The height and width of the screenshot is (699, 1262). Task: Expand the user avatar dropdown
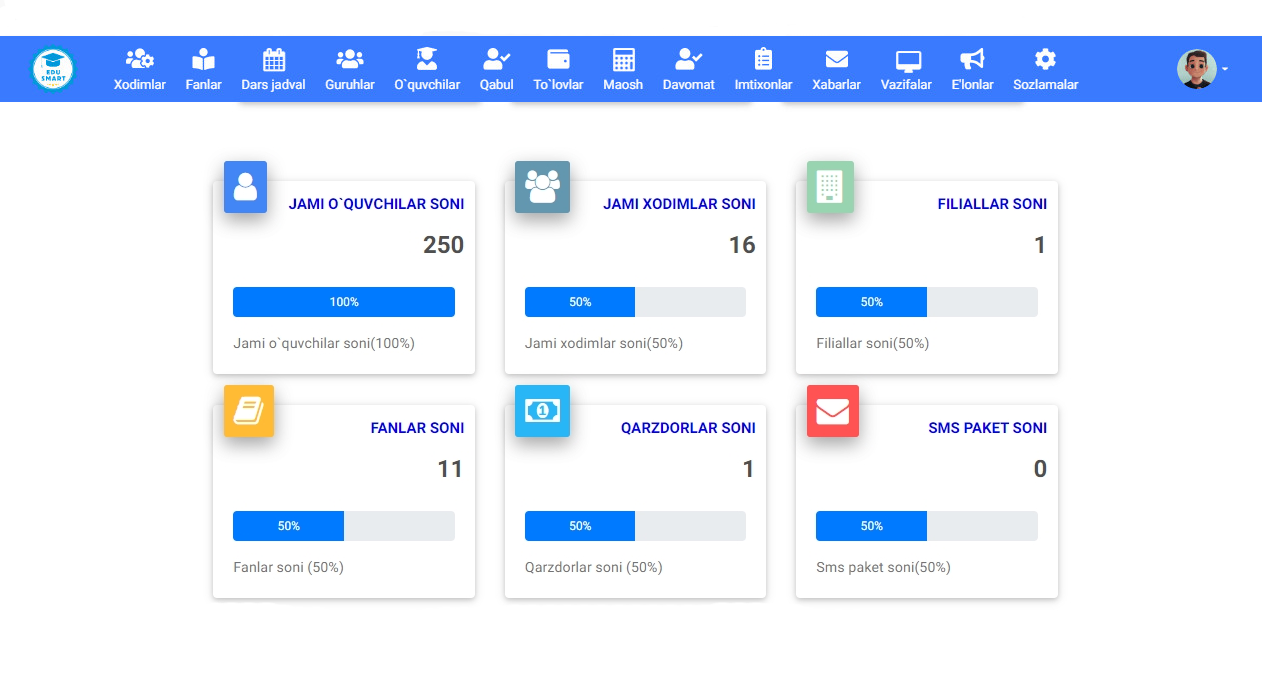tap(1201, 69)
